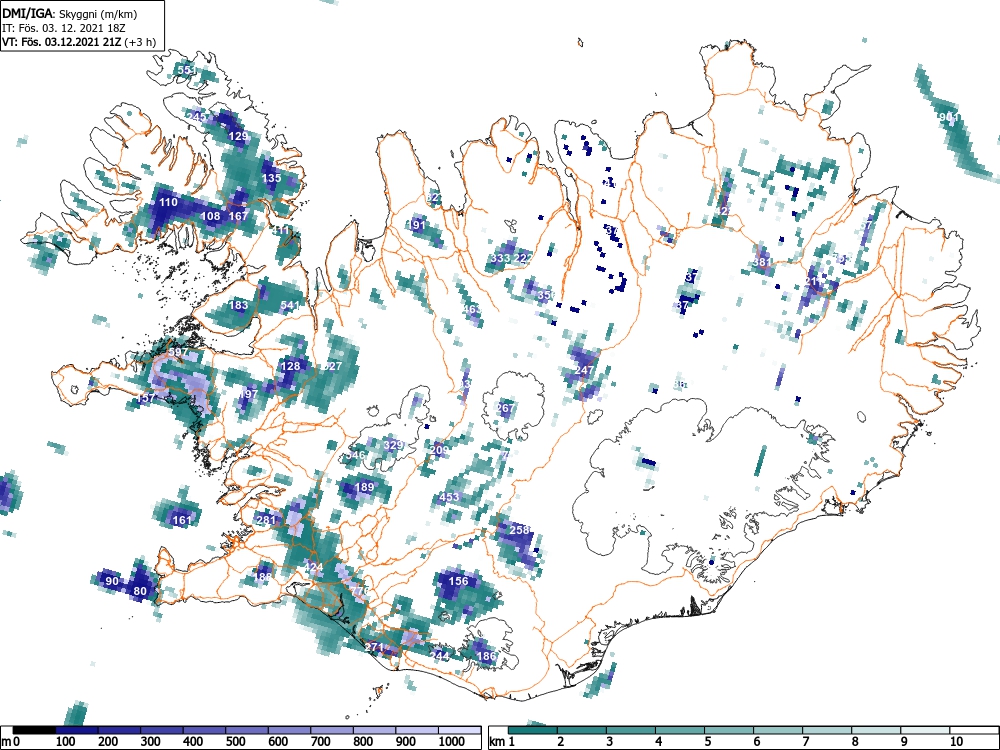
Task: Select the 90 value offshore label
Action: click(x=112, y=580)
